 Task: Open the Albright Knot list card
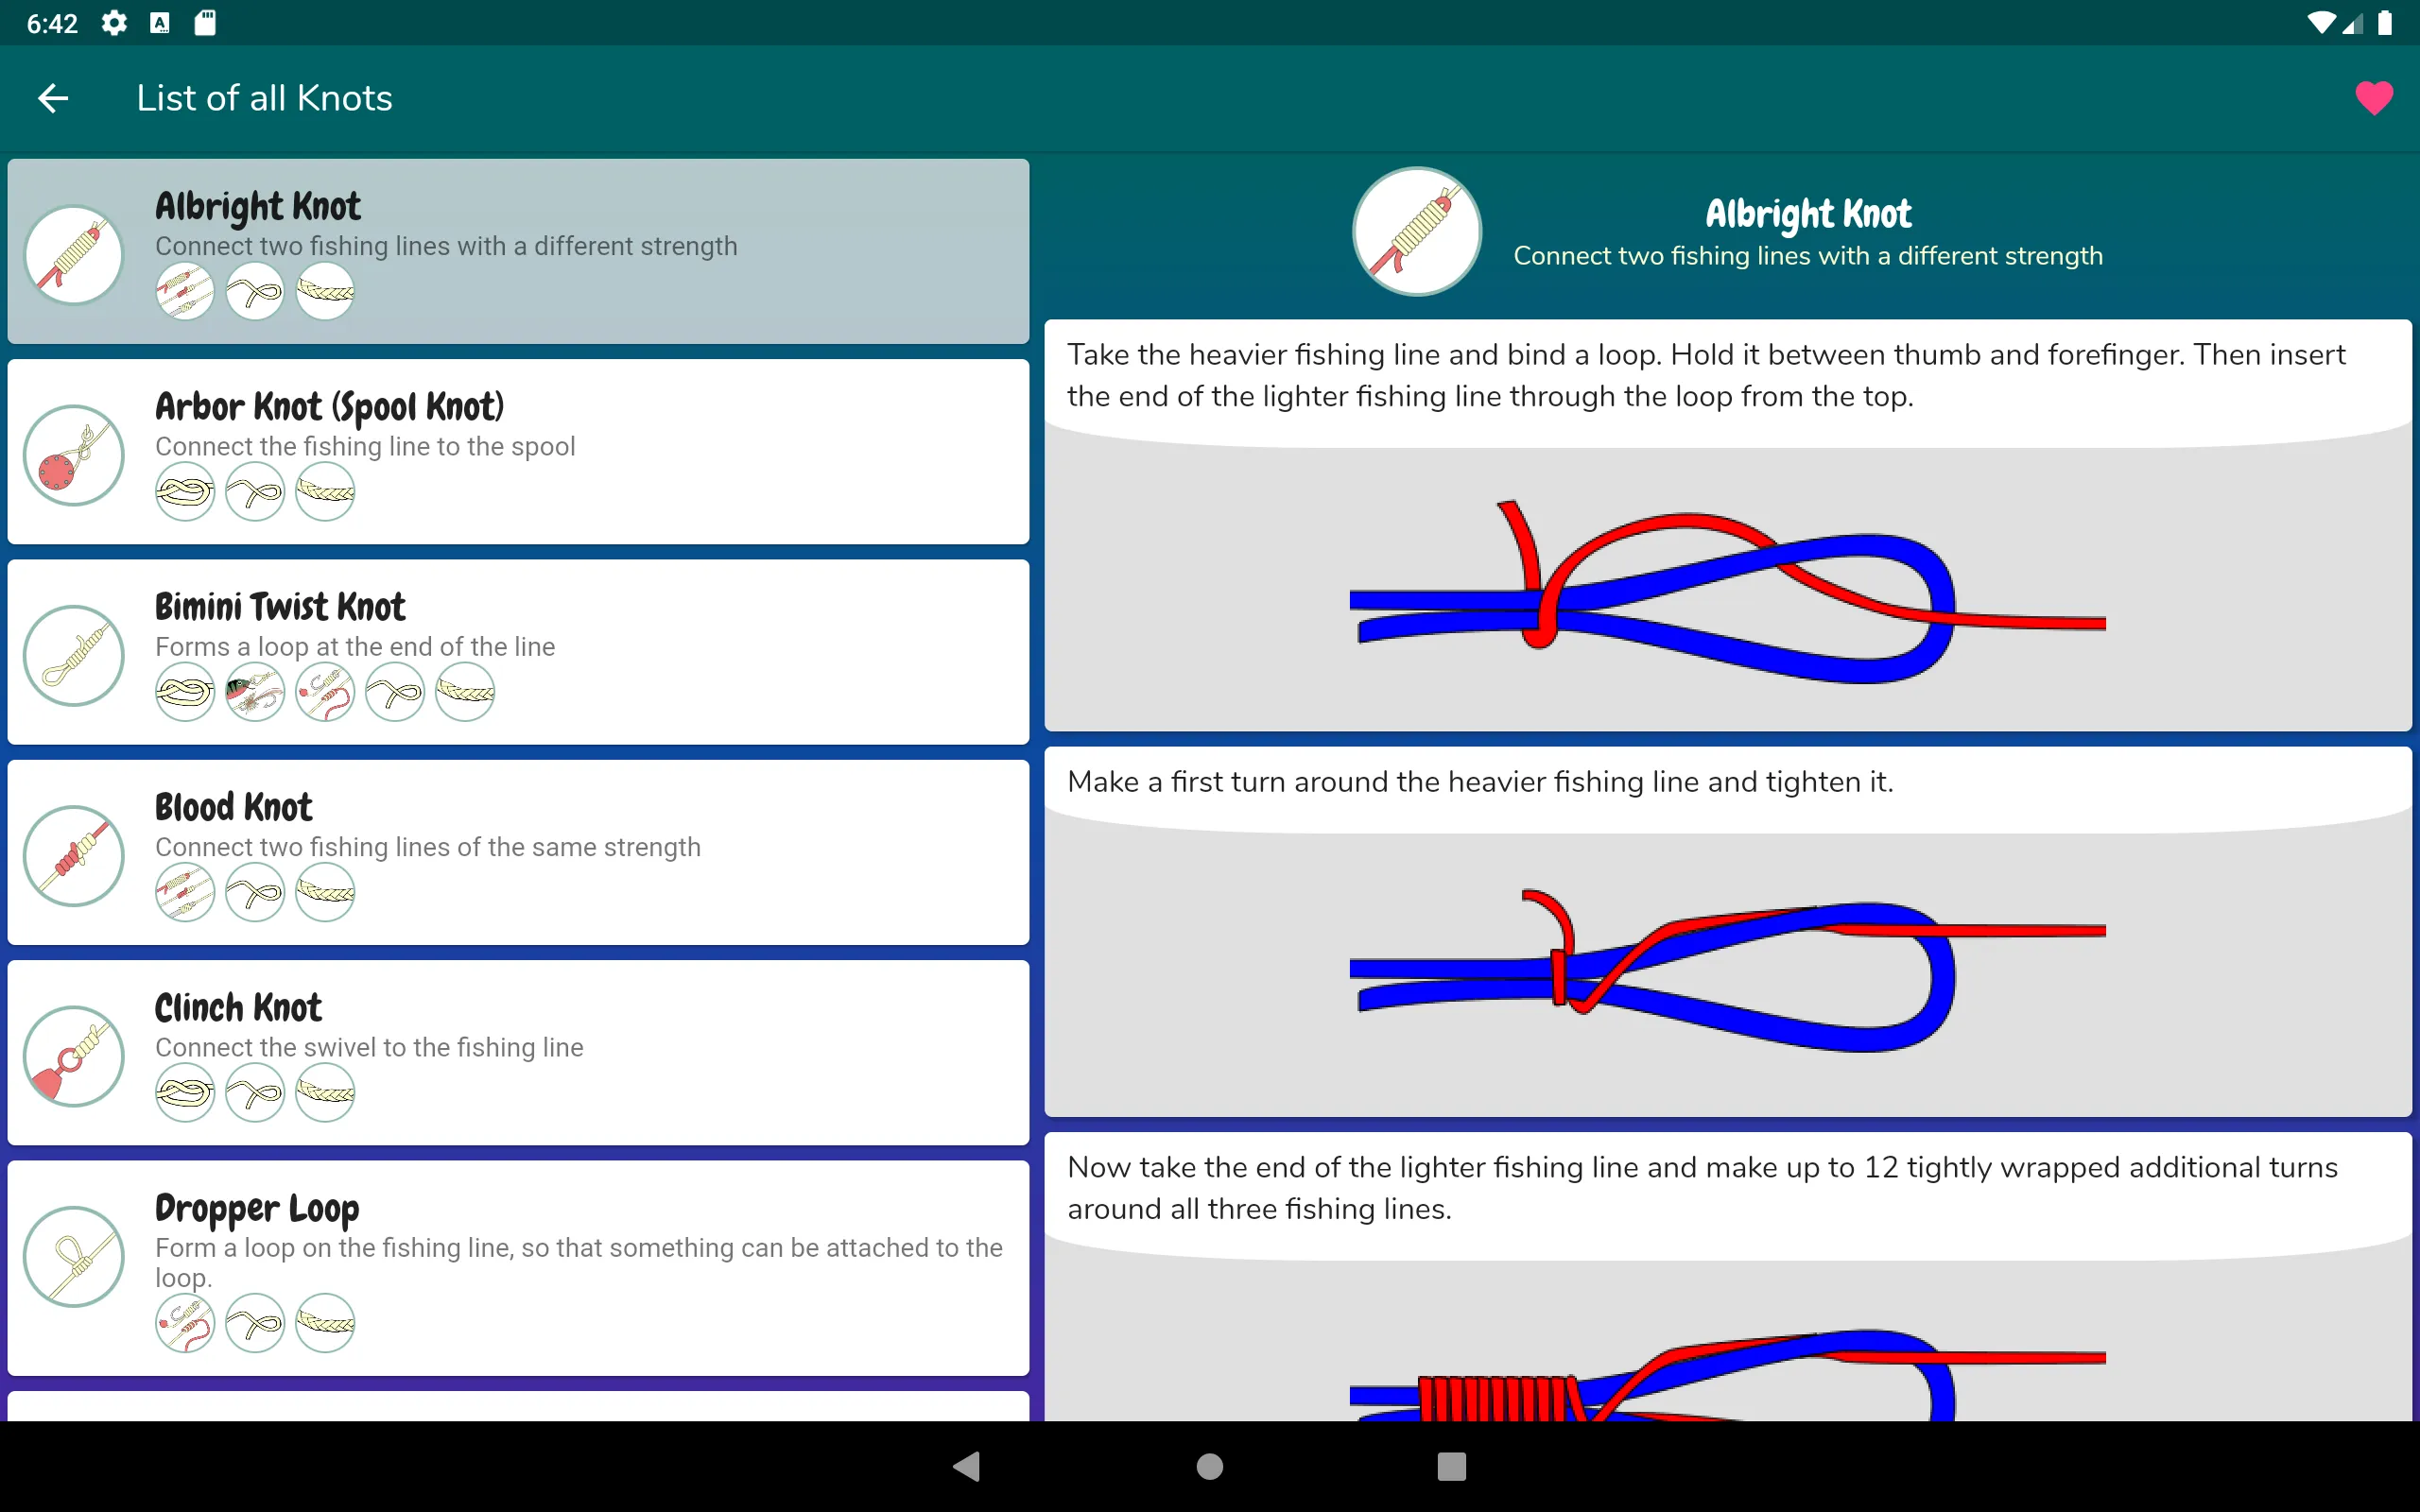518,251
